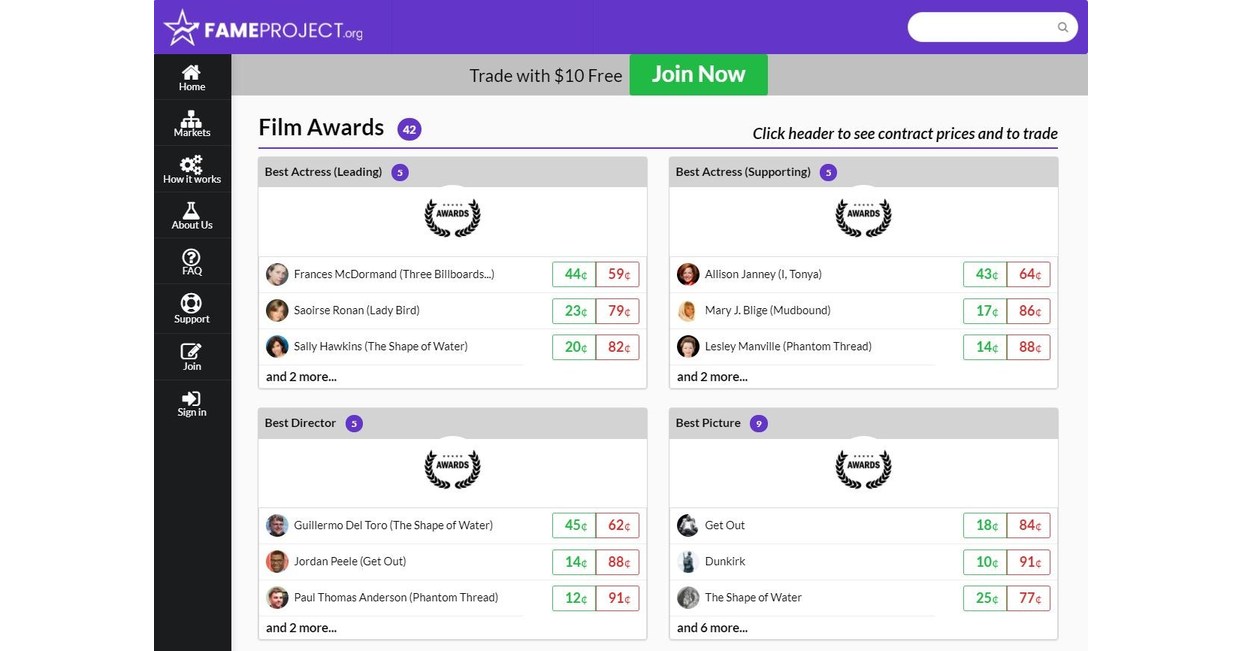Open the FAQ sidebar item

tap(192, 262)
